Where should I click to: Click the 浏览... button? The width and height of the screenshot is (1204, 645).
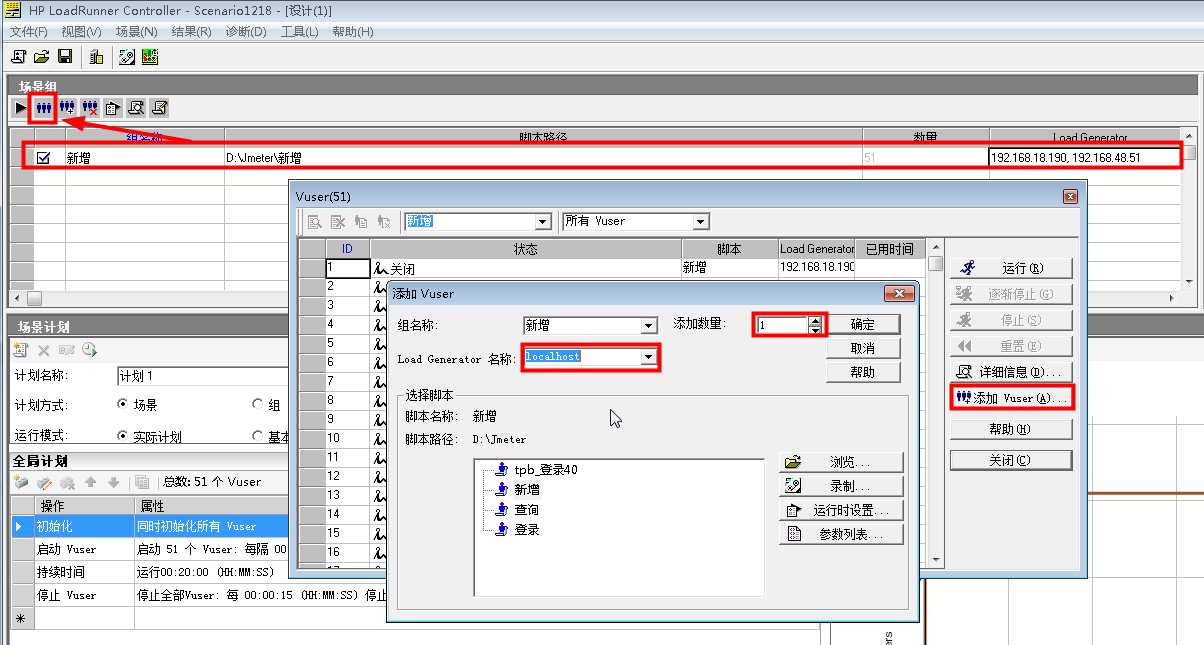(x=841, y=462)
